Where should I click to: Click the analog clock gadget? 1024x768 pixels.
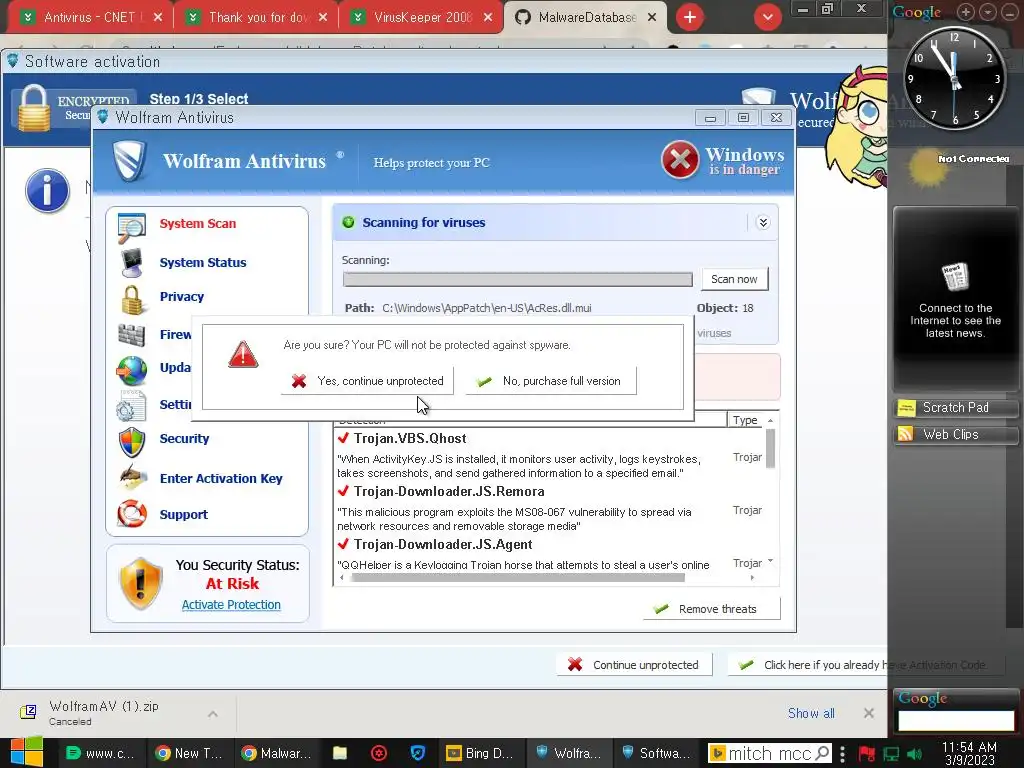(954, 78)
